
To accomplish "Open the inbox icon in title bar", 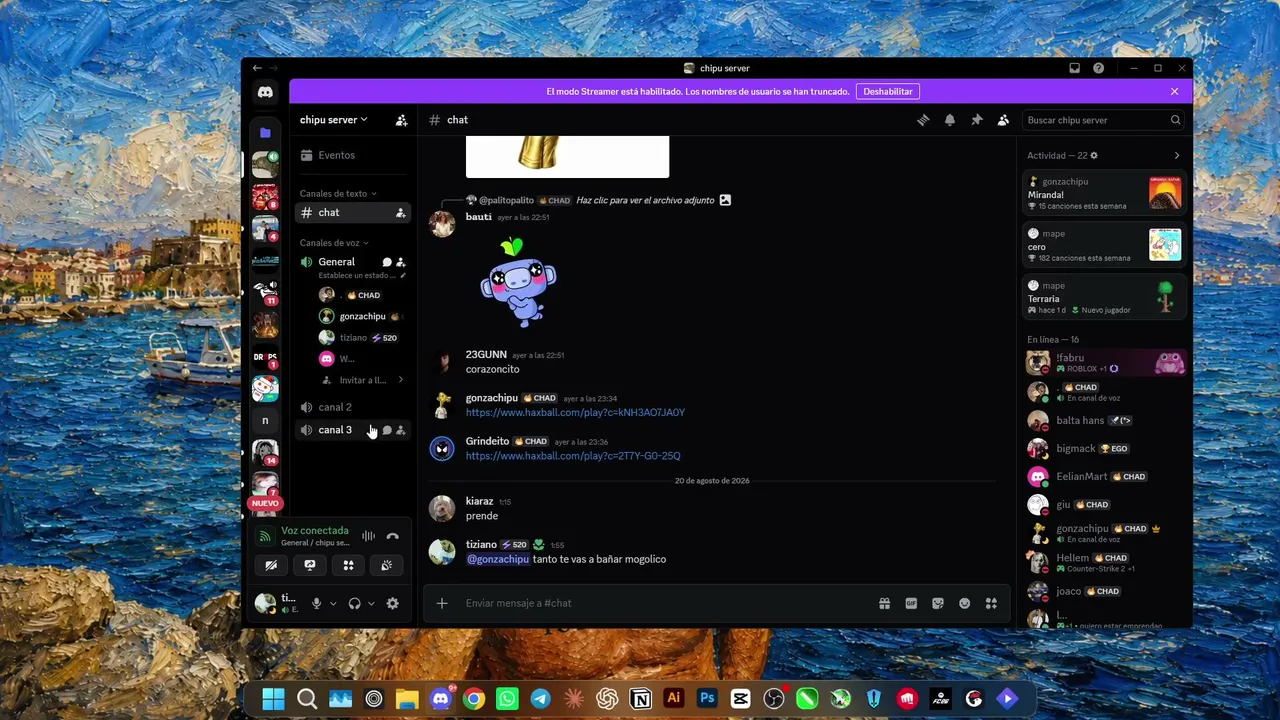I will click(1075, 68).
